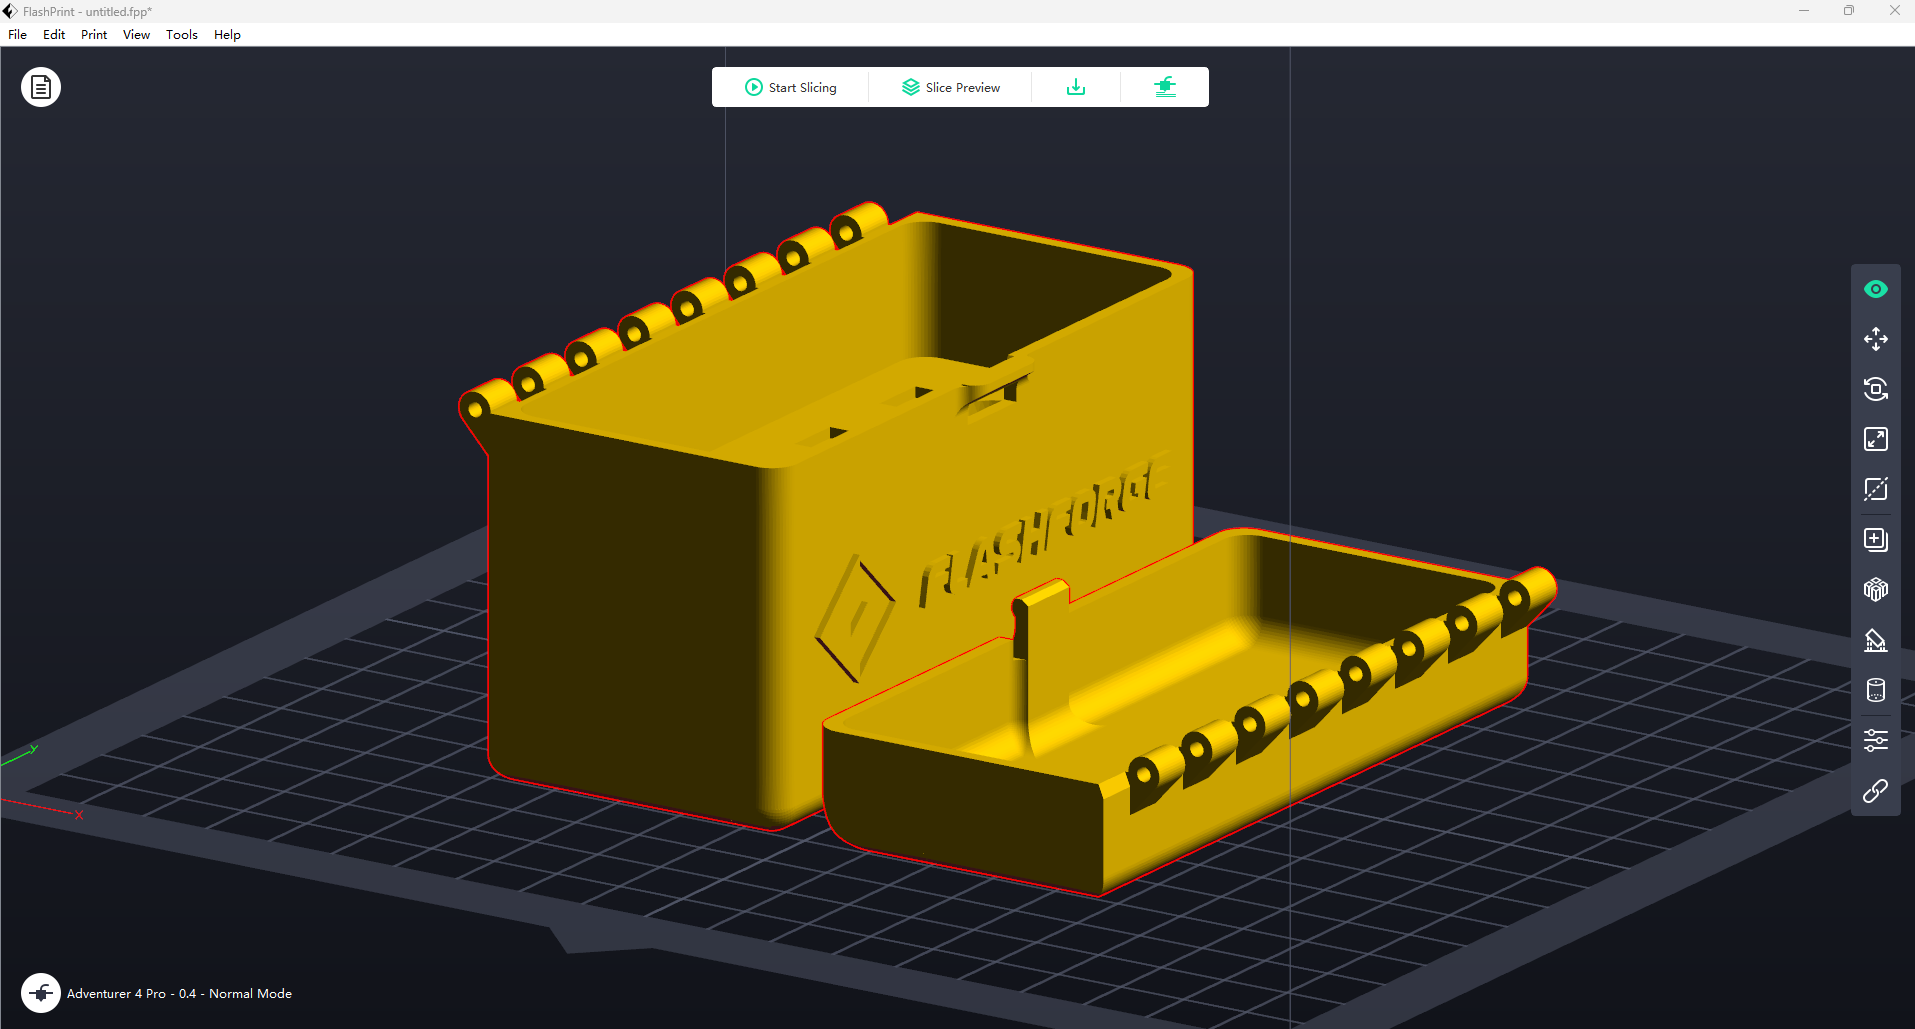Click the chain link icon
Image resolution: width=1915 pixels, height=1029 pixels.
point(1875,791)
